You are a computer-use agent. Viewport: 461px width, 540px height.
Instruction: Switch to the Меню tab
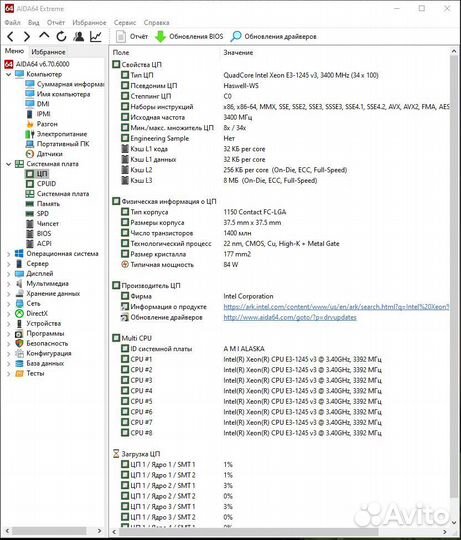pyautogui.click(x=14, y=51)
